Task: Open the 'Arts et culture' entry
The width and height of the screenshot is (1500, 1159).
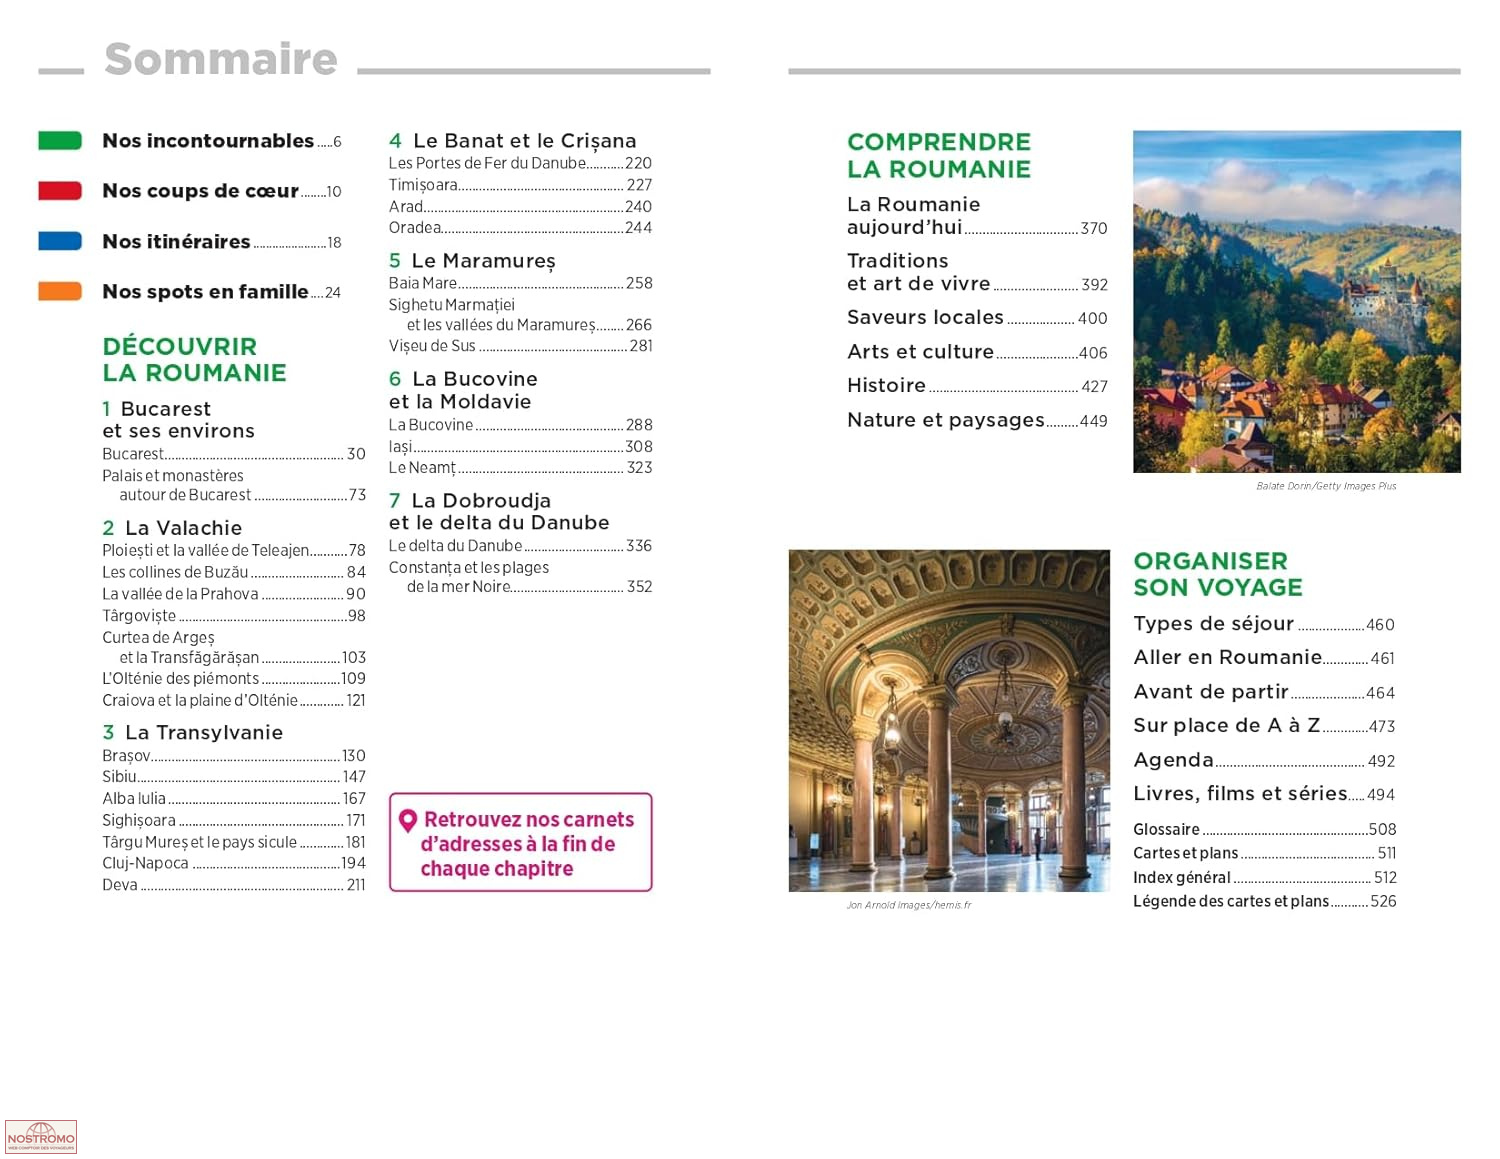Action: (x=977, y=352)
